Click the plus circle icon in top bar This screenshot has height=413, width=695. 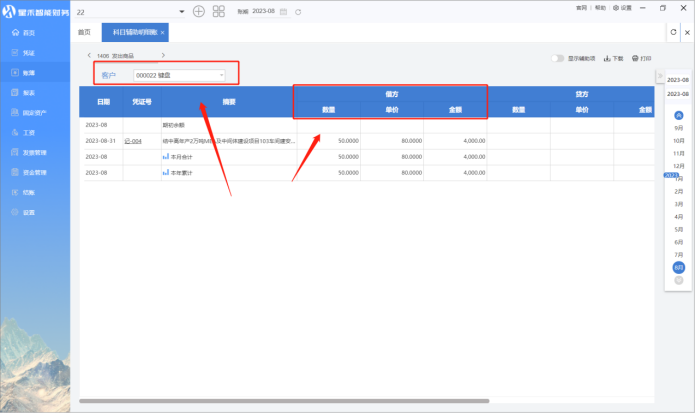[198, 11]
